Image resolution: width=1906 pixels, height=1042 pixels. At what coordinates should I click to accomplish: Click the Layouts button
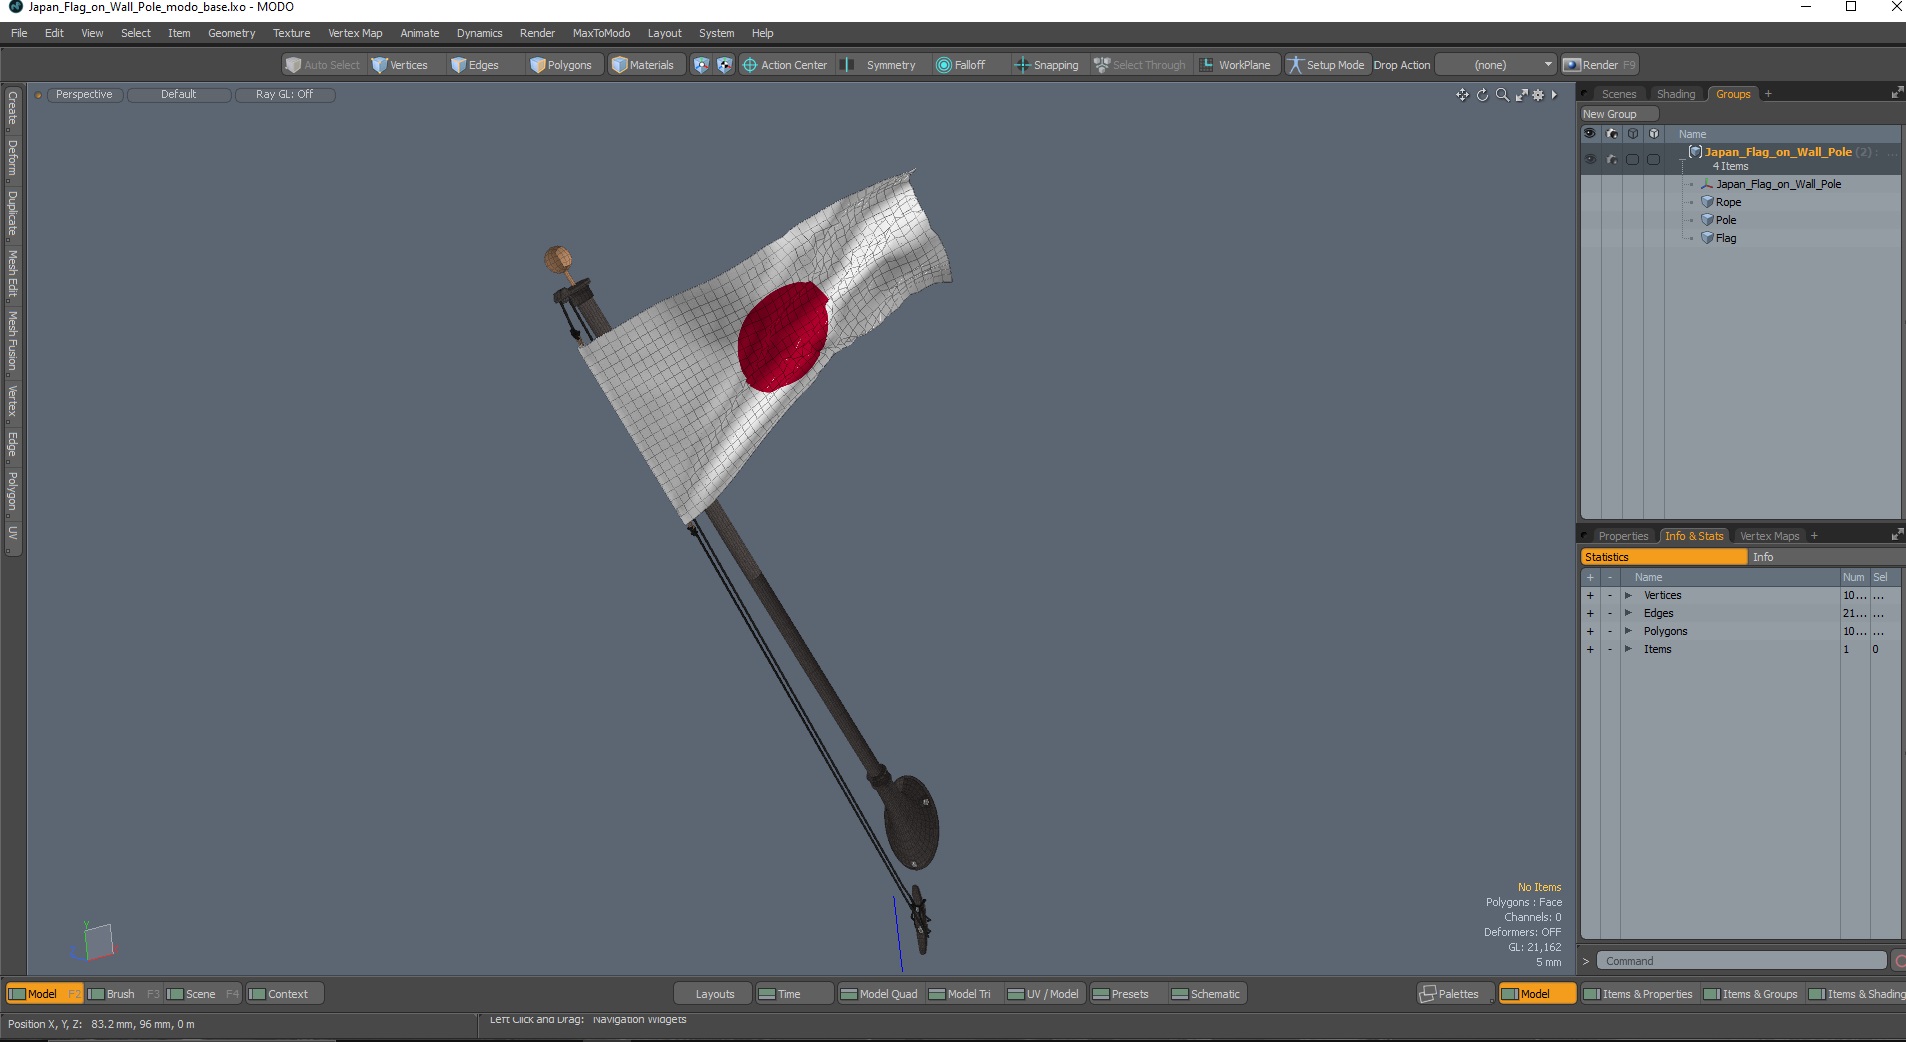coord(714,994)
